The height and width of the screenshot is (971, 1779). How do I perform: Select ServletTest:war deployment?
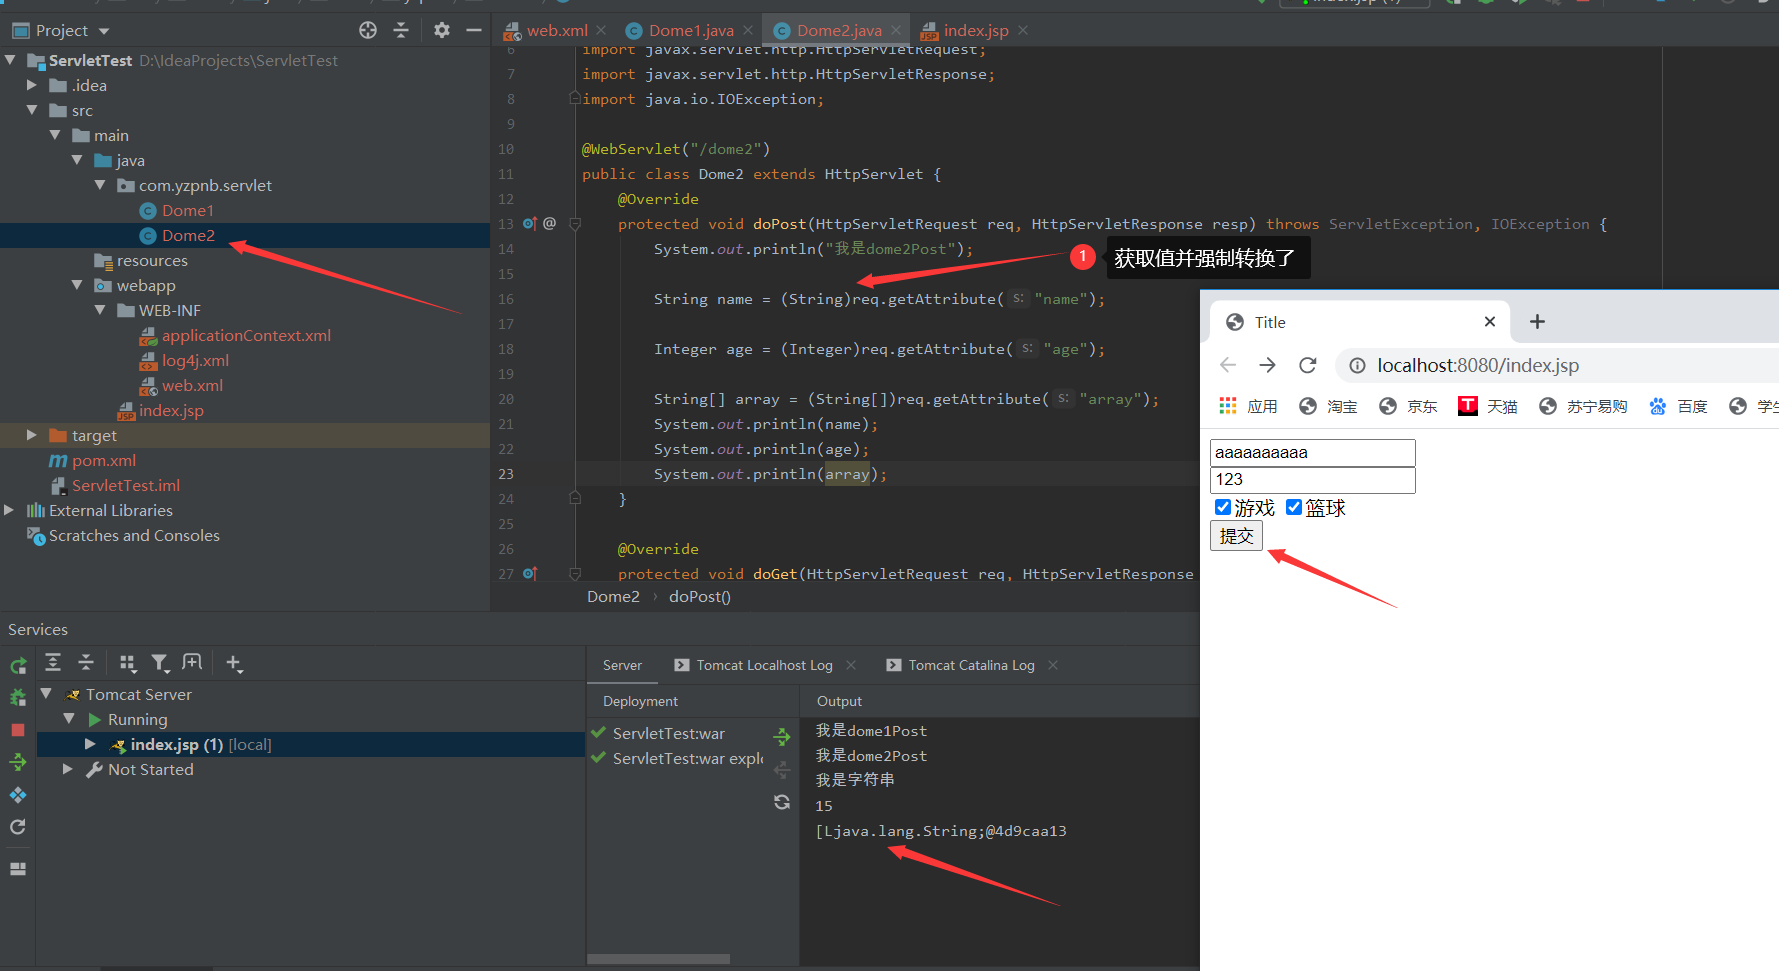point(668,733)
